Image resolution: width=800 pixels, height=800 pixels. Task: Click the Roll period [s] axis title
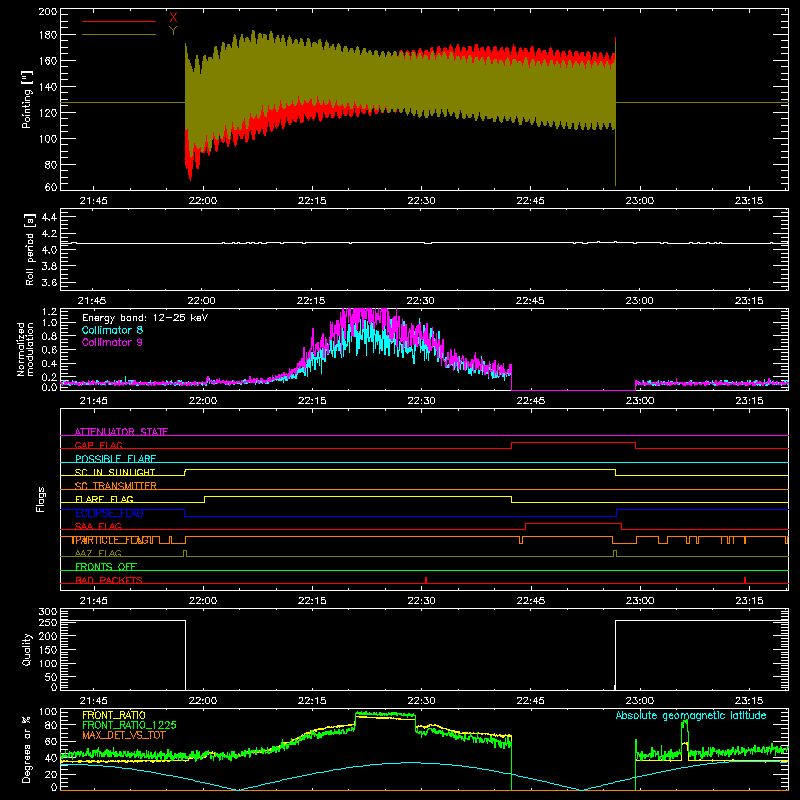(29, 249)
